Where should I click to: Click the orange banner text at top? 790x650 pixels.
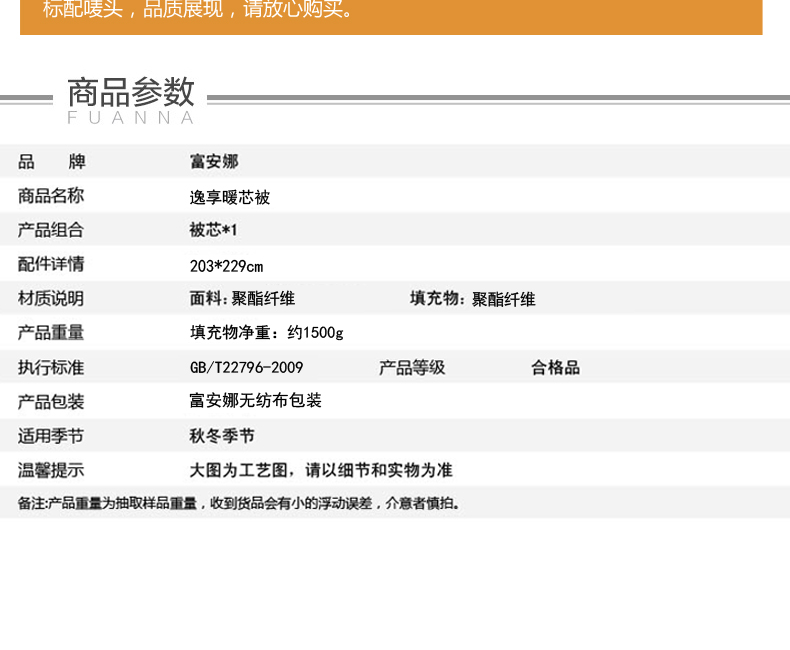coord(199,12)
